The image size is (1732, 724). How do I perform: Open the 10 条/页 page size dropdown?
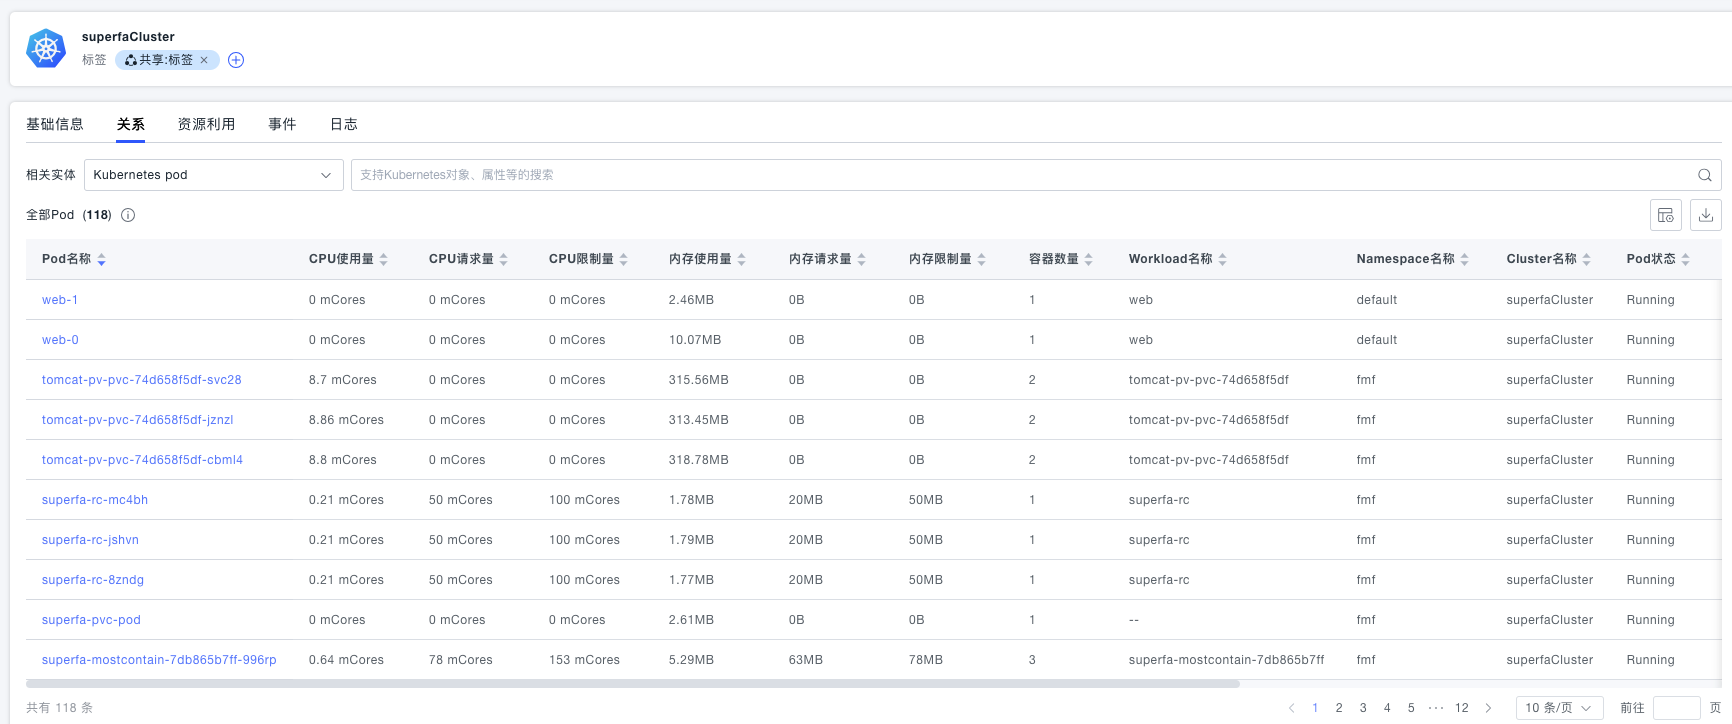pos(1559,708)
